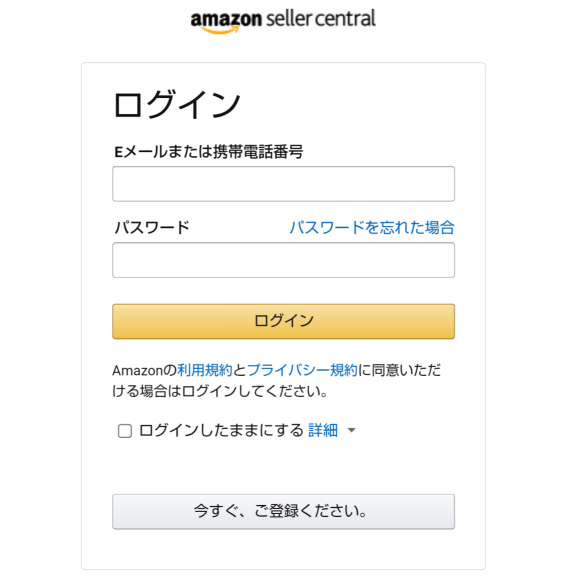Click the "seller central" text in logo
This screenshot has height=578, width=578.
pyautogui.click(x=320, y=18)
